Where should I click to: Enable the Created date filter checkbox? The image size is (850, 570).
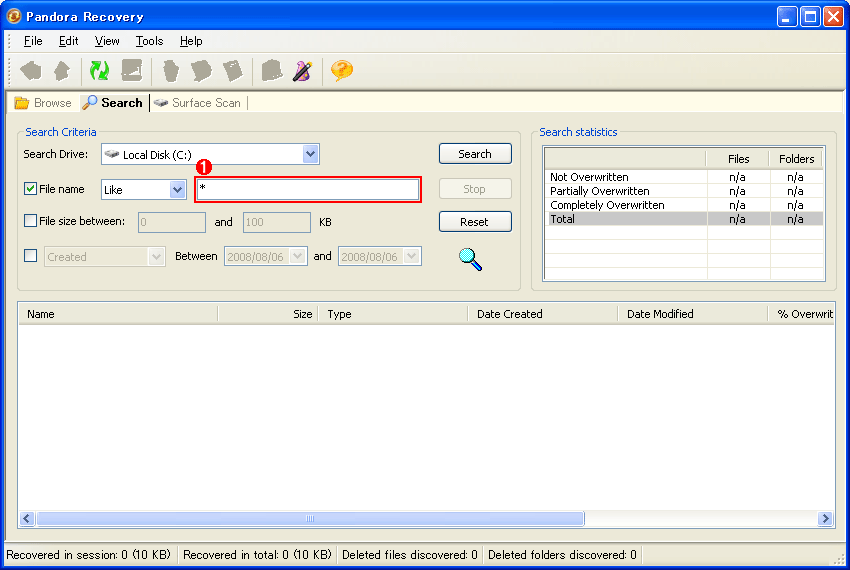(30, 255)
